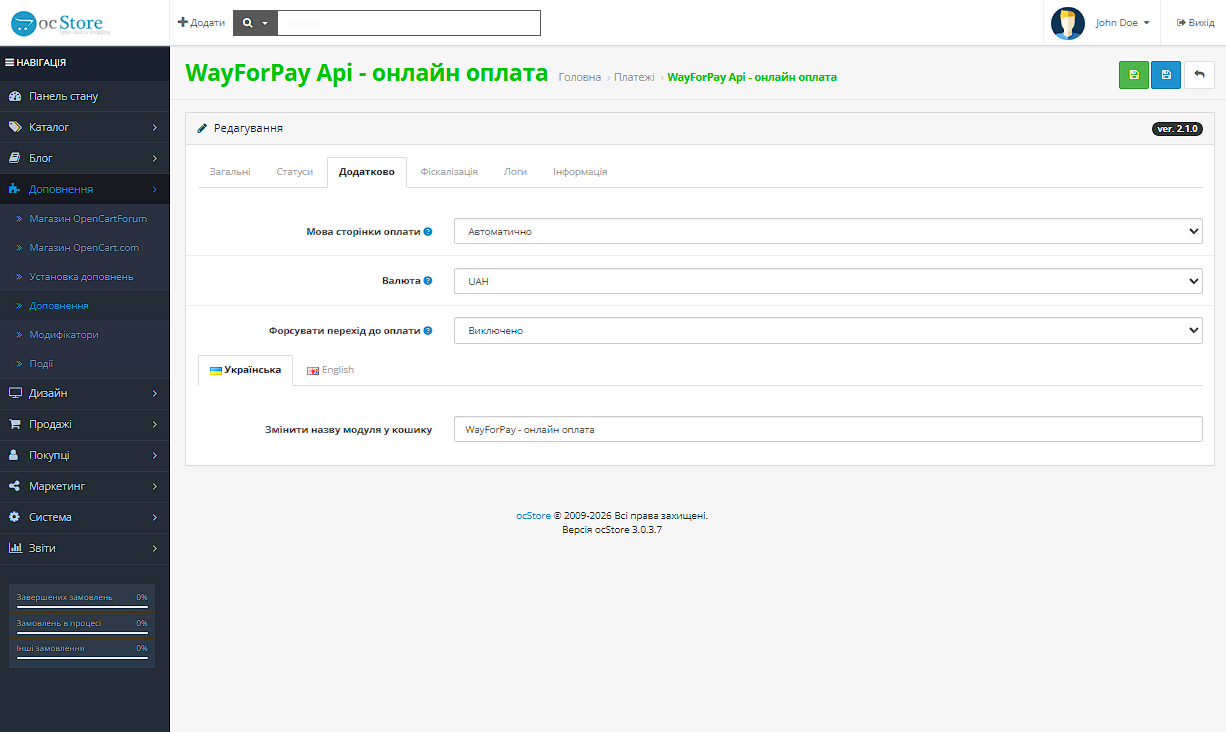
Task: Open the Форсувати перехід до оплати dropdown
Action: [828, 330]
